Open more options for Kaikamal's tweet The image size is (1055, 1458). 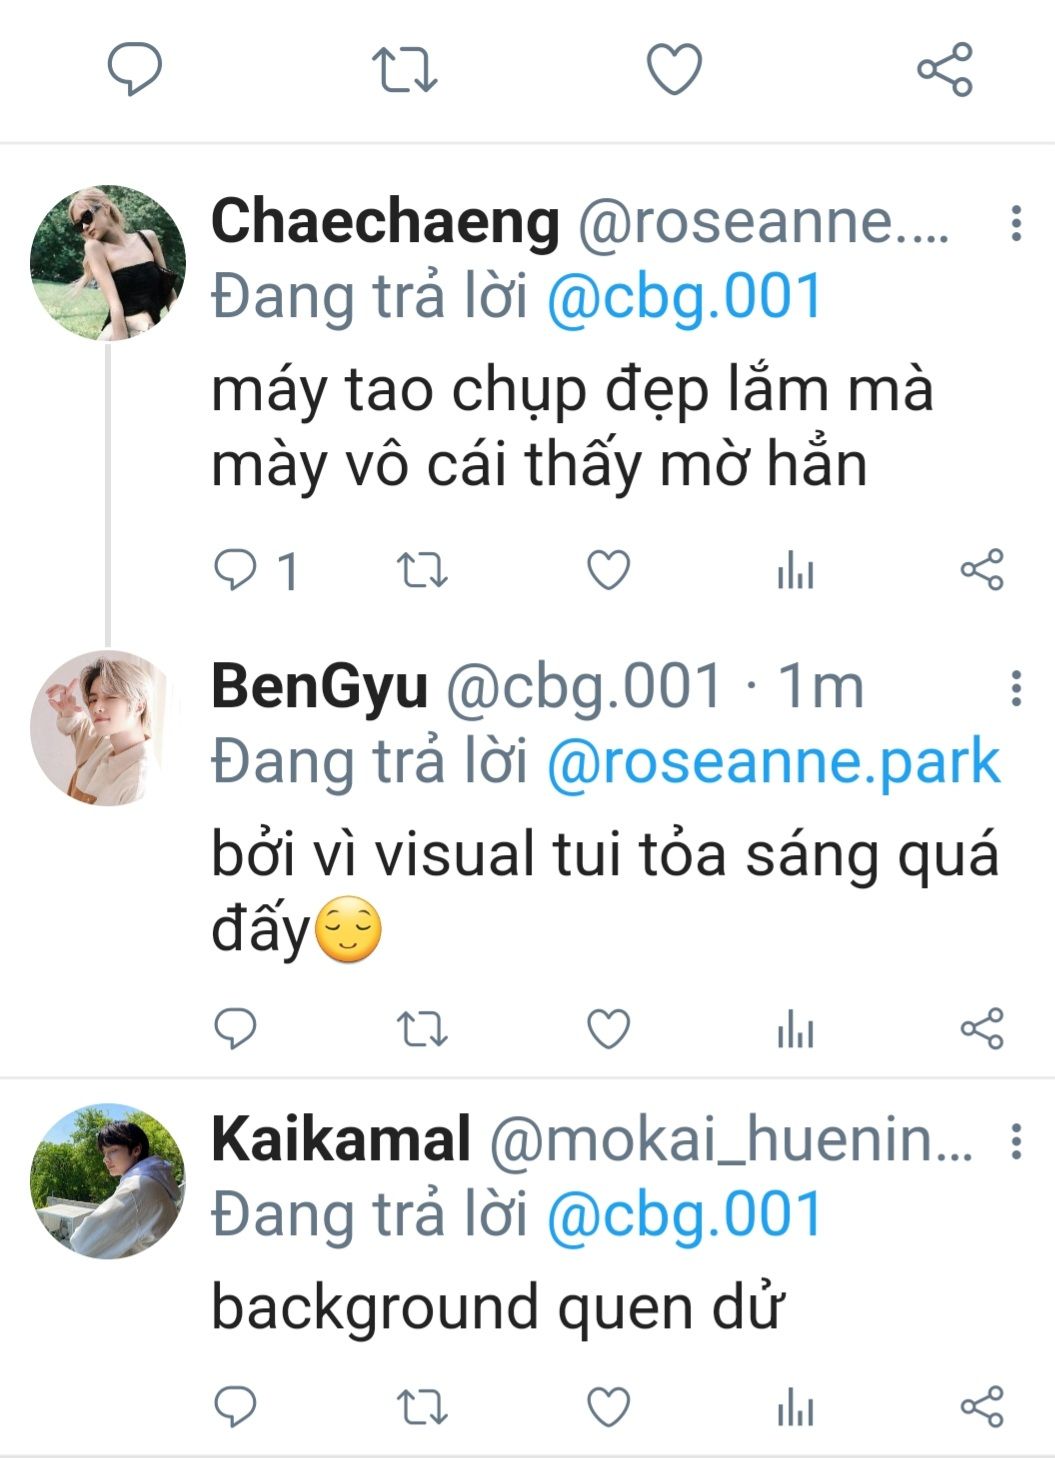coord(1016,1141)
